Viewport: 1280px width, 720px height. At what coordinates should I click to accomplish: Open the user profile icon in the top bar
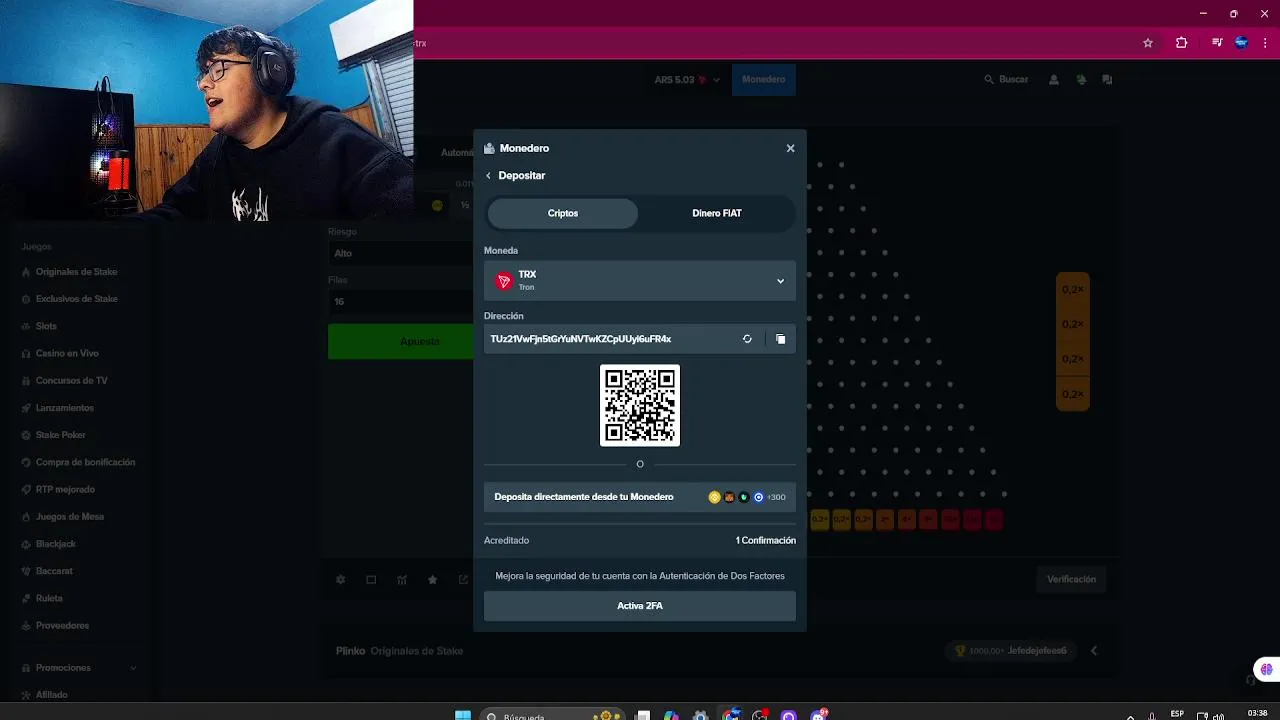point(1054,80)
